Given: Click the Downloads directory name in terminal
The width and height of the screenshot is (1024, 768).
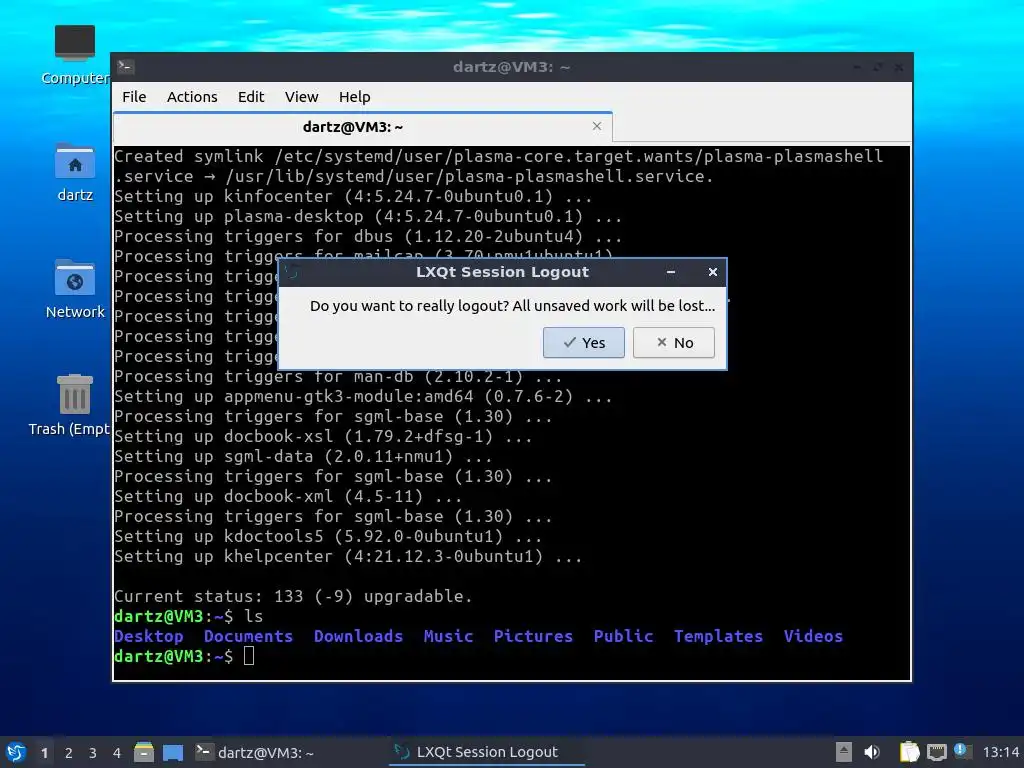Looking at the screenshot, I should [x=358, y=636].
